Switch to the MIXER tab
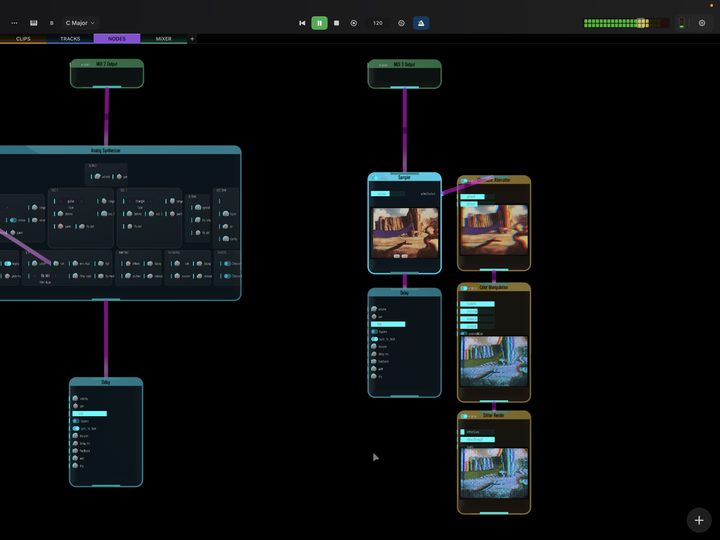This screenshot has width=720, height=540. [x=163, y=39]
